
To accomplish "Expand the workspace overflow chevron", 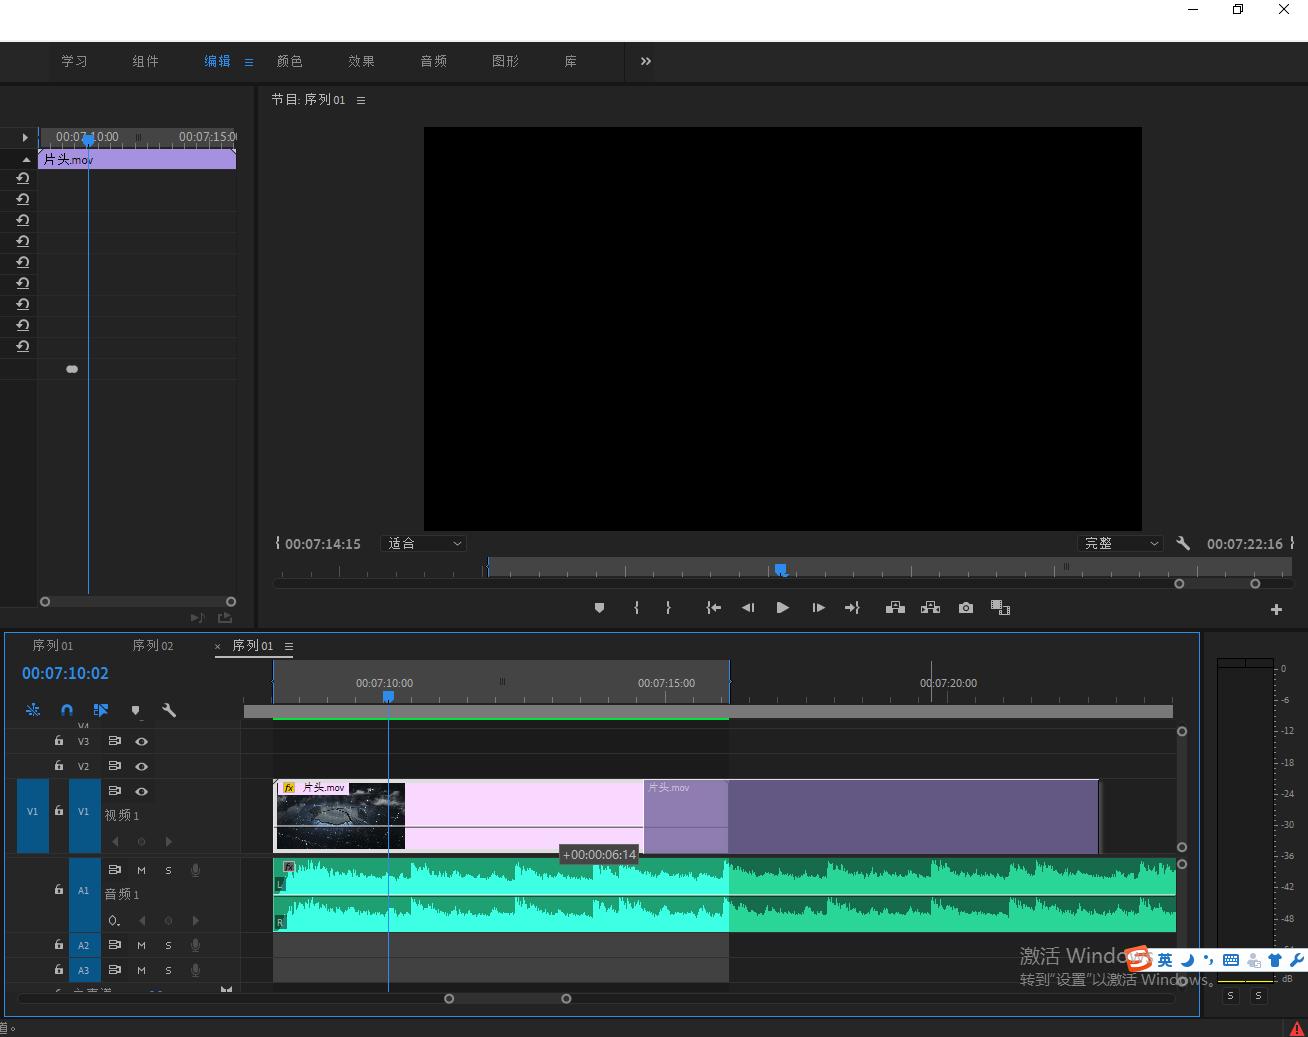I will (645, 61).
